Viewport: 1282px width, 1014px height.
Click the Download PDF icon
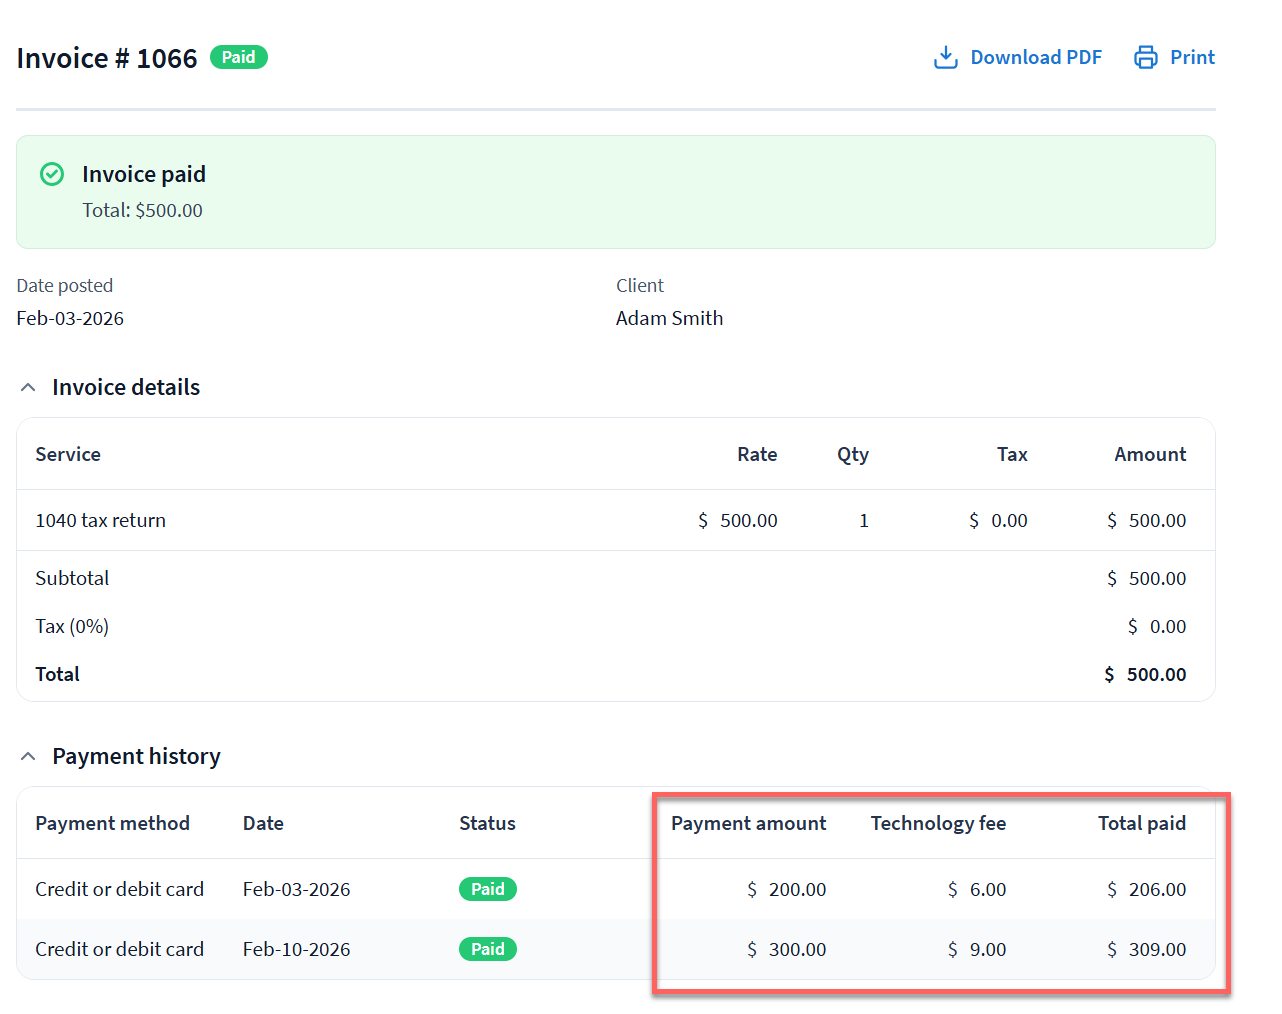pos(945,58)
